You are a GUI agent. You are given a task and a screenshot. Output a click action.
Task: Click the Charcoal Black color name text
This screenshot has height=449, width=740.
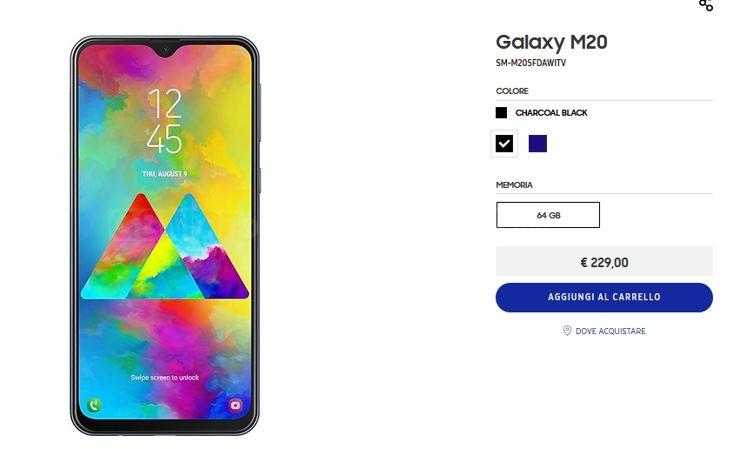tap(551, 113)
